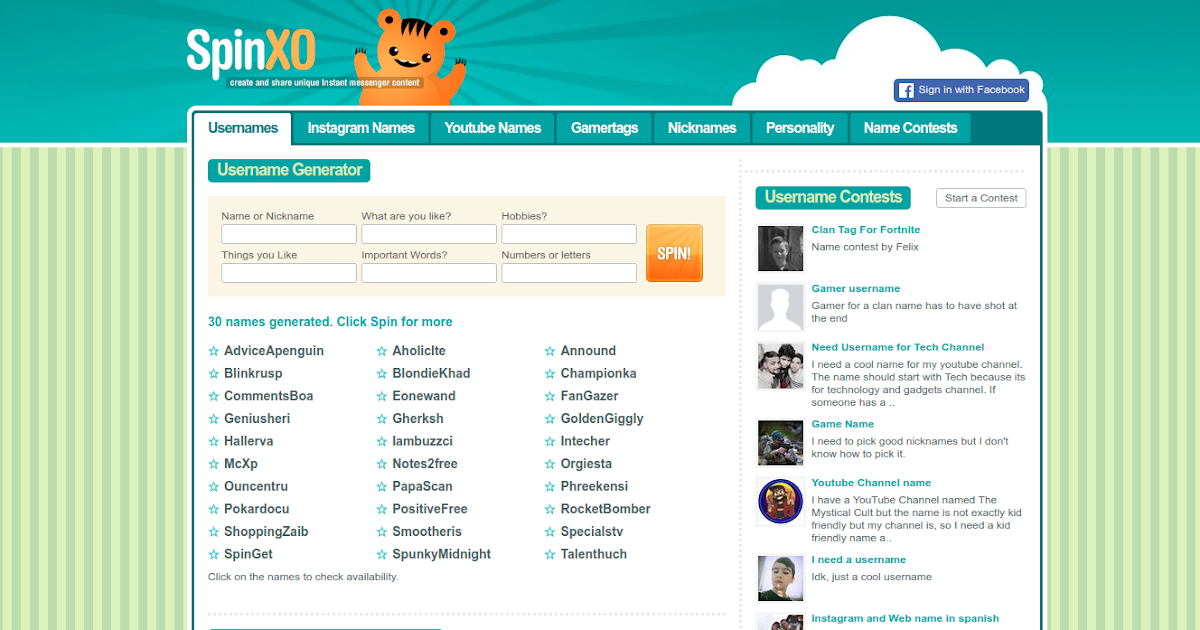This screenshot has width=1200, height=630.
Task: Focus the Things you Like field
Action: pos(289,273)
